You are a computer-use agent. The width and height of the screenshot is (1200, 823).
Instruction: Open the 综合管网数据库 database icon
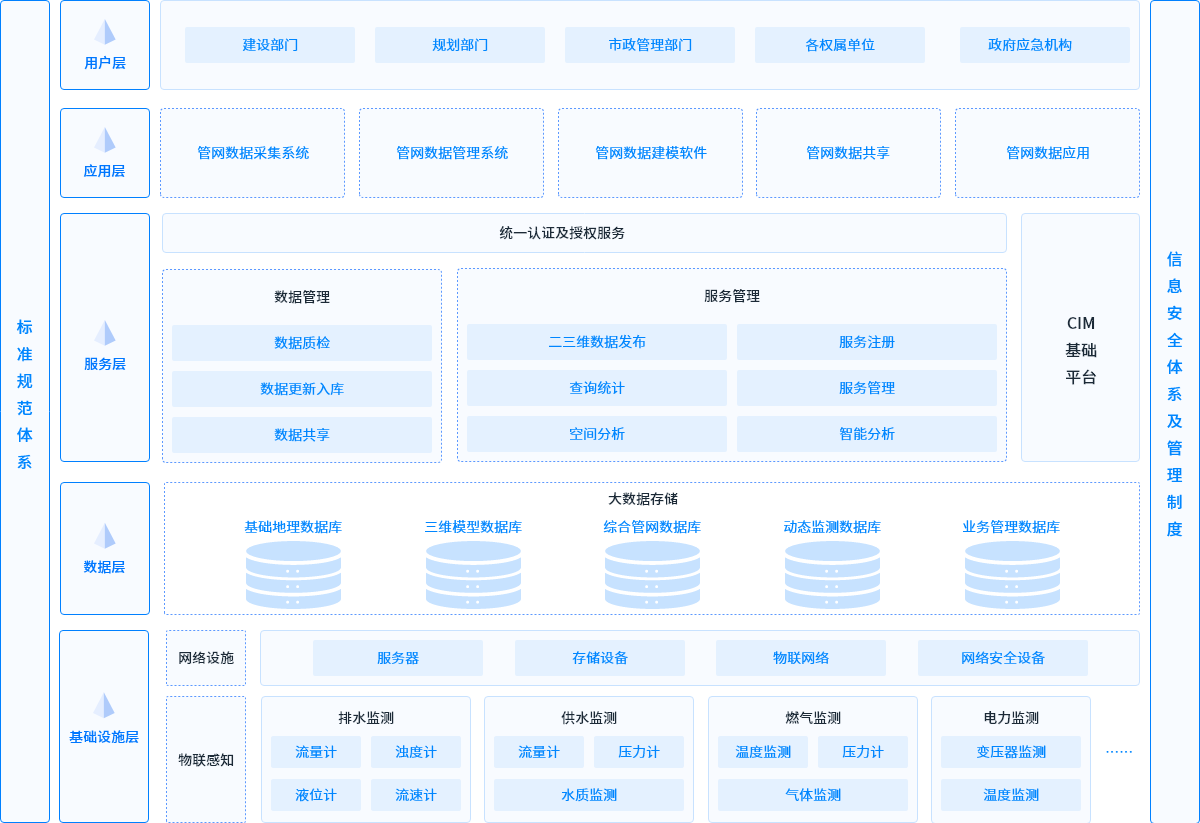click(x=652, y=575)
